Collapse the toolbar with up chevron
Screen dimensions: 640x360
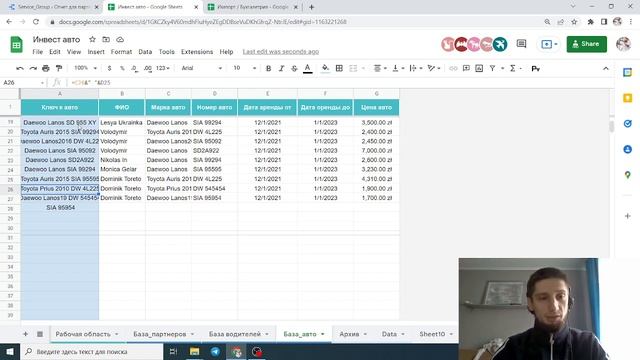coord(606,68)
